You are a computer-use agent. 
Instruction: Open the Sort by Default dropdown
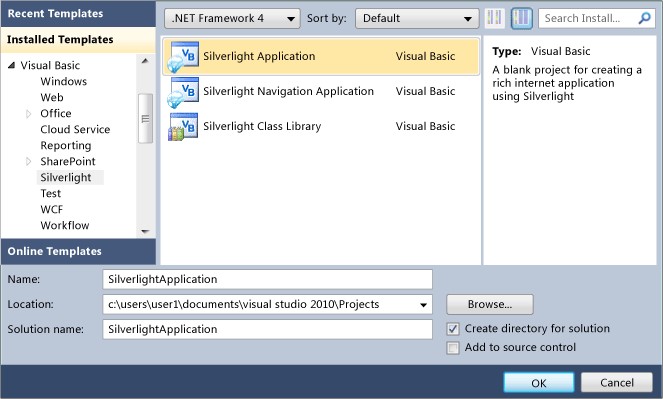point(417,19)
